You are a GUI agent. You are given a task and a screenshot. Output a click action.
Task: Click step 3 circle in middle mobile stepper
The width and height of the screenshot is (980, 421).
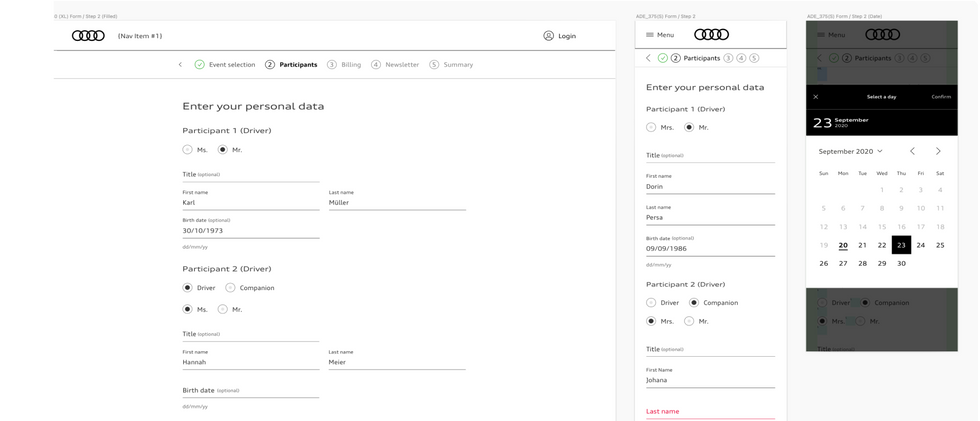[728, 58]
